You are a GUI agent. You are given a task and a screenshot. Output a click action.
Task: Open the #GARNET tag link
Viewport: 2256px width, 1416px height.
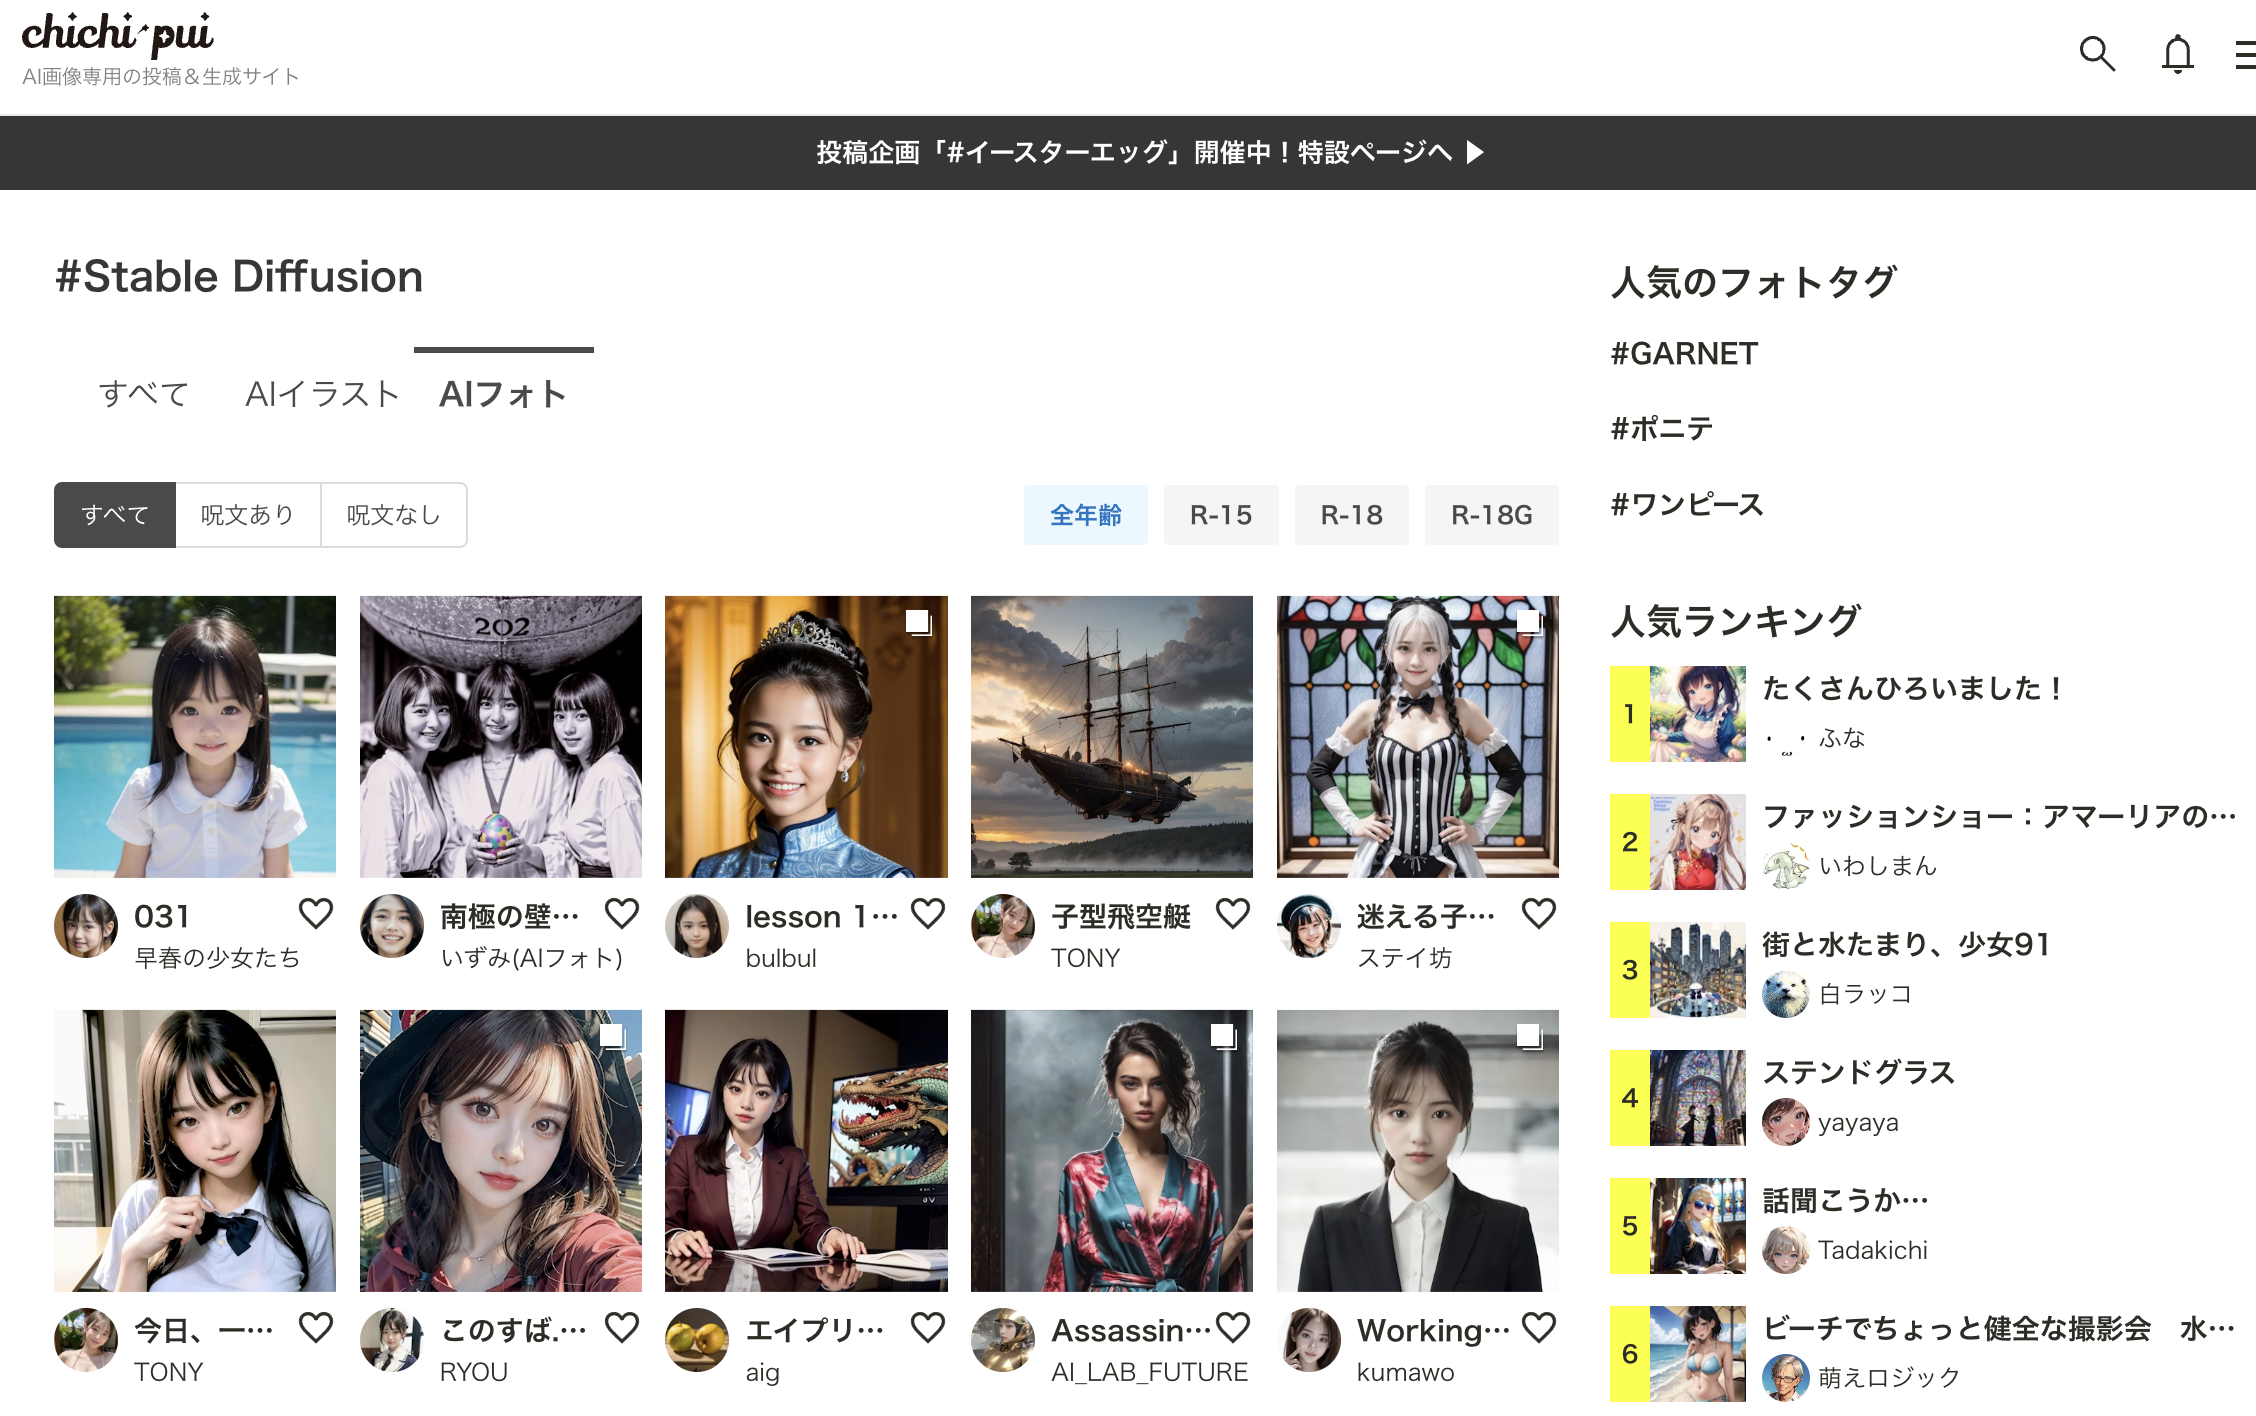point(1684,354)
